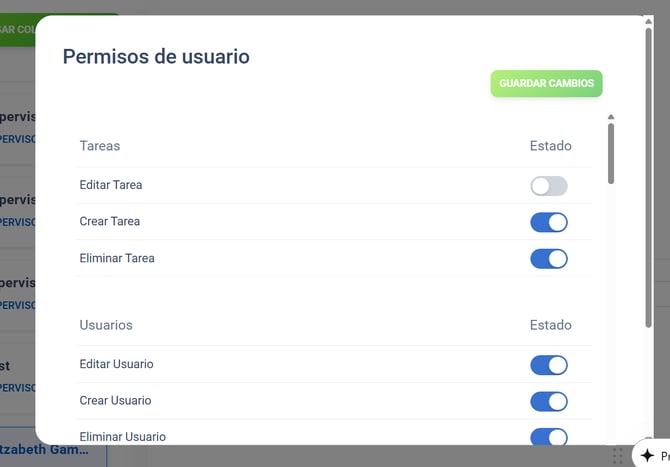
Task: Click the Usuarios section heading
Action: coord(106,325)
